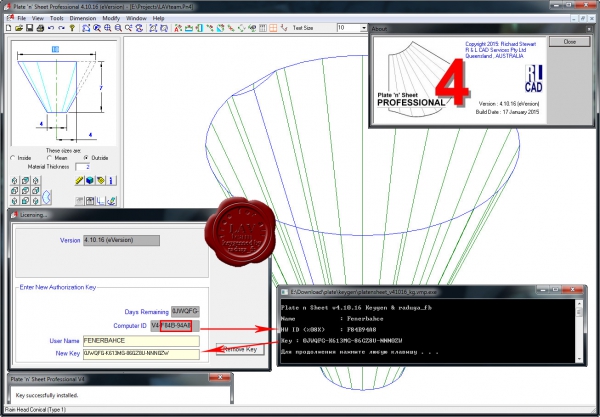Click the Open folder toolbar icon
The width and height of the screenshot is (600, 417).
(19, 28)
